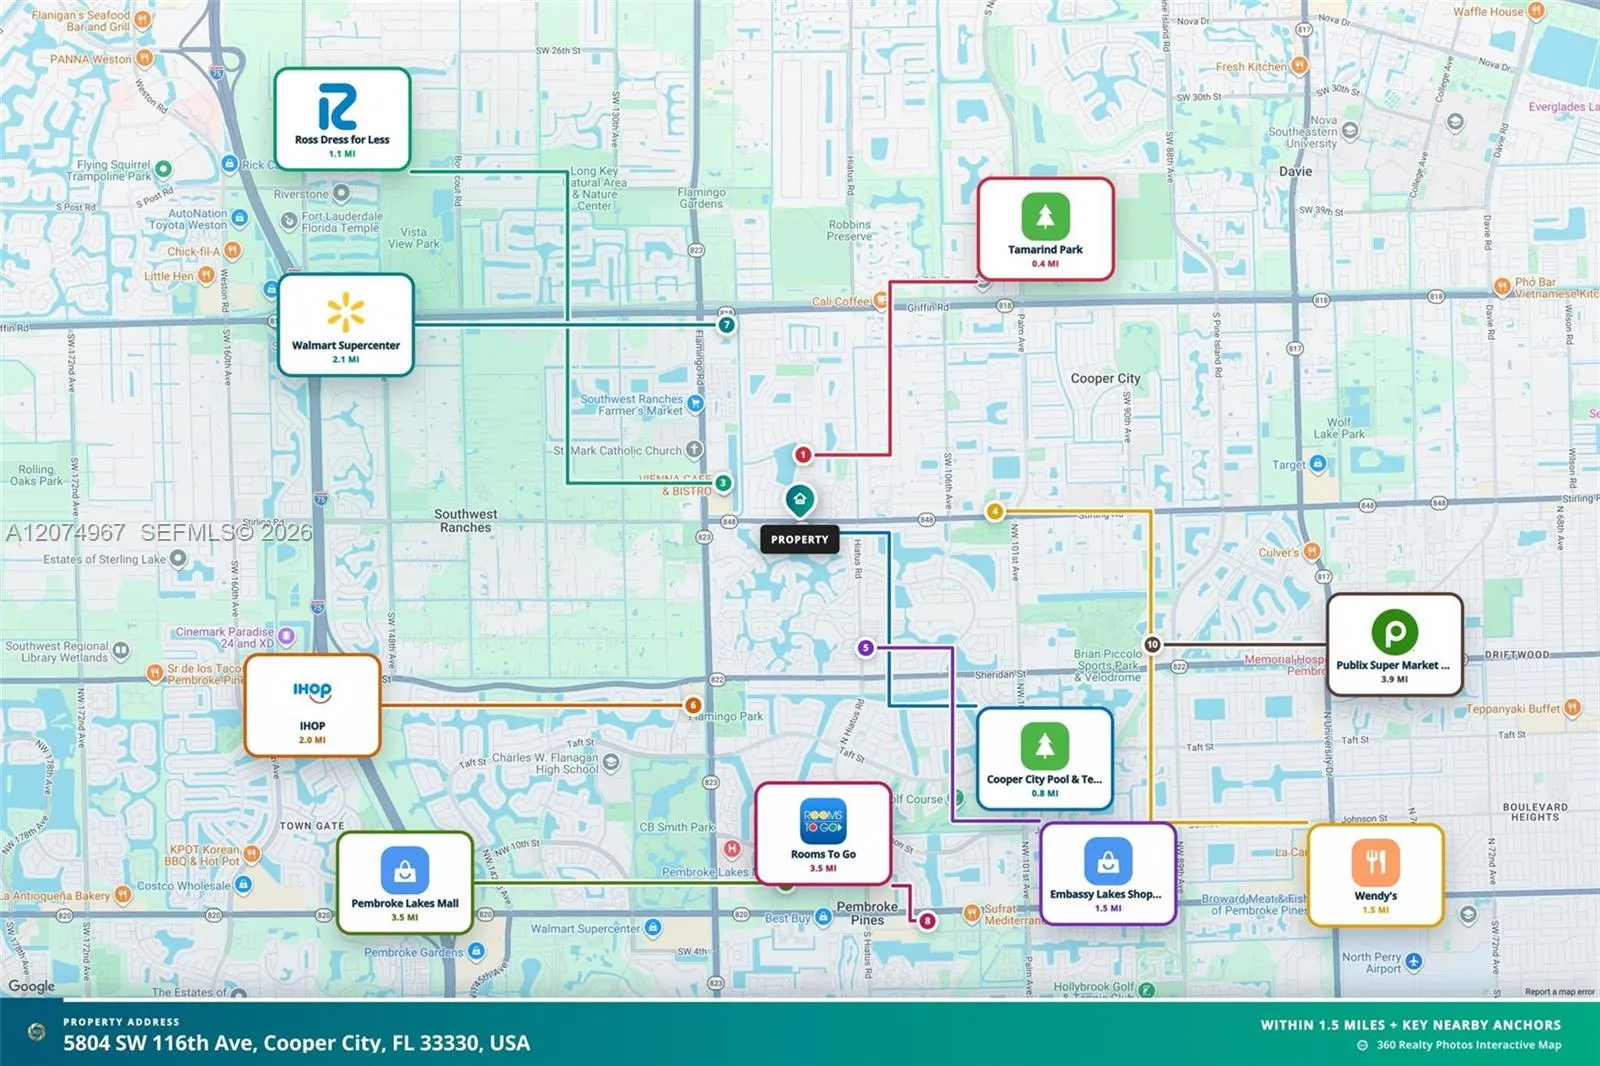
Task: Open the Publix Super Market card
Action: [x=1394, y=644]
